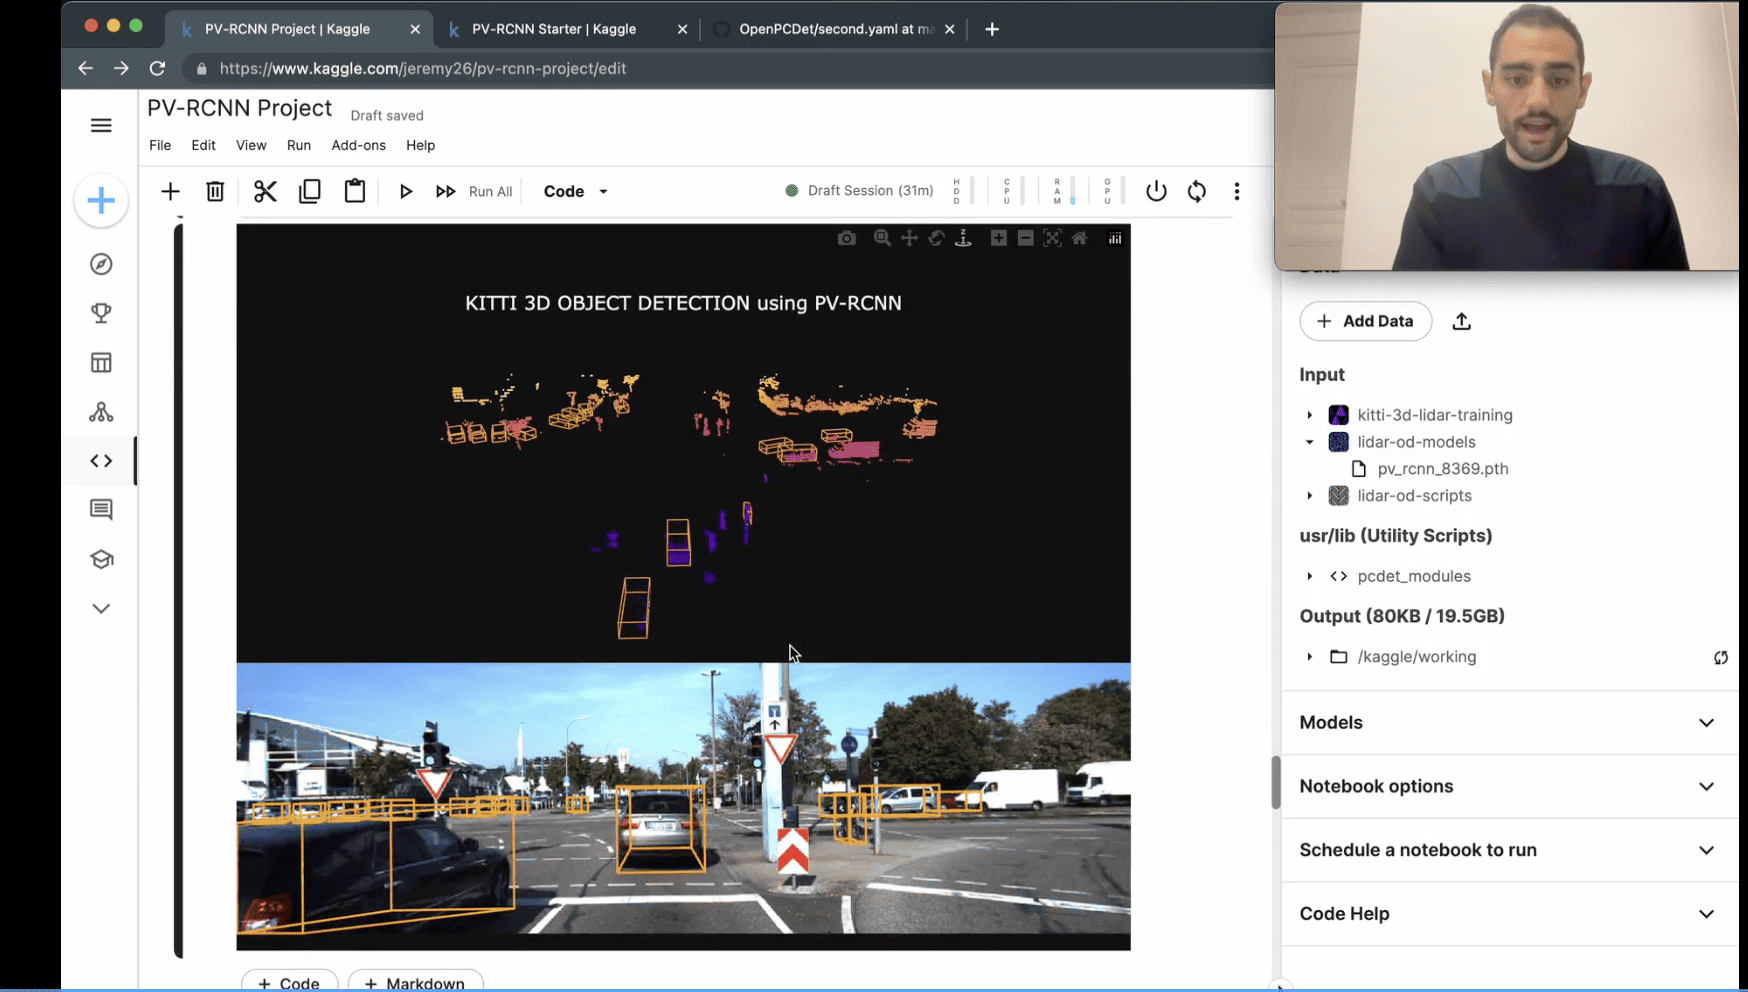The image size is (1748, 992).
Task: Open Competitions trophy icon in sidebar
Action: tap(101, 313)
